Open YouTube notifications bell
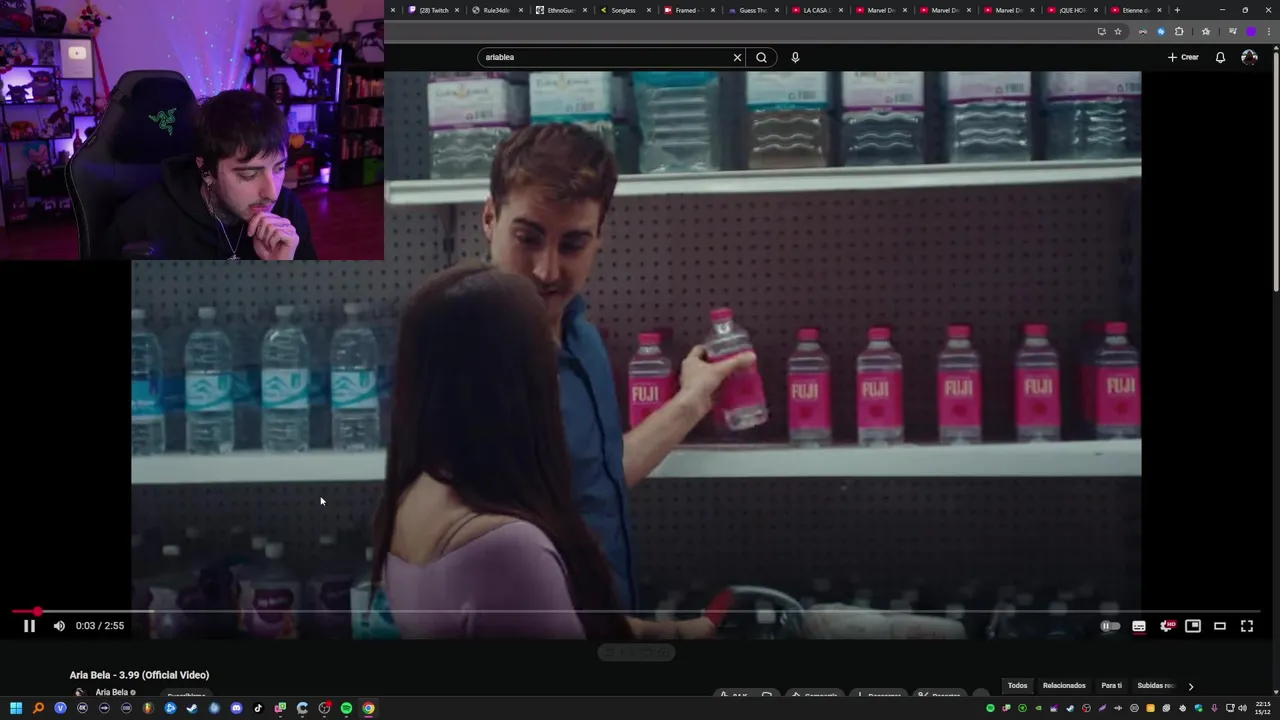This screenshot has height=720, width=1280. click(x=1220, y=57)
